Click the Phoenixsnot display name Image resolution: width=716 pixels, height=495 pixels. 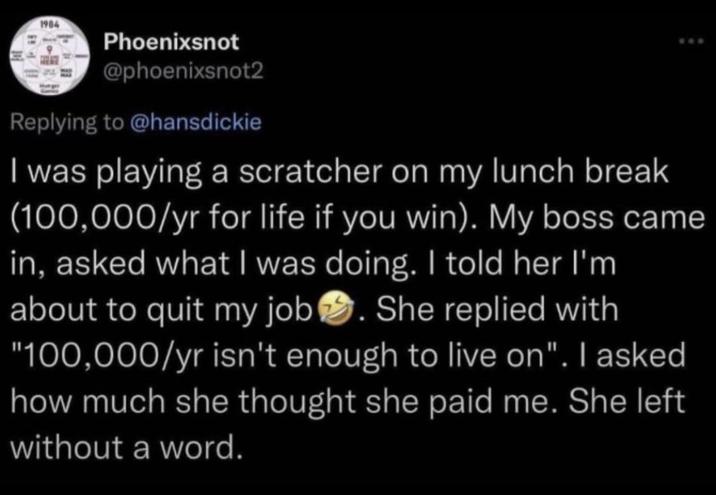click(x=169, y=44)
